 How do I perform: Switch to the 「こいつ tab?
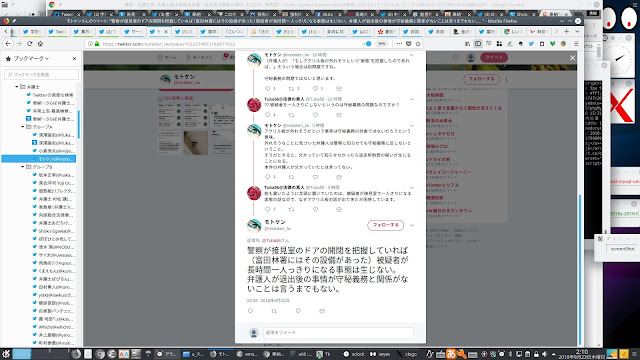[x=235, y=31]
